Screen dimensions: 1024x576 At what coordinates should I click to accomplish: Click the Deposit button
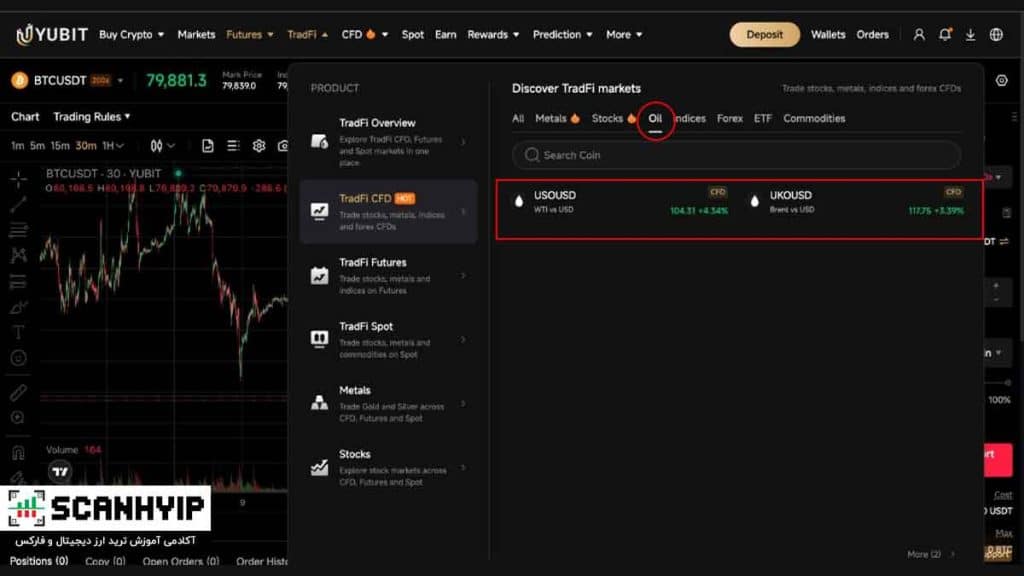[x=764, y=35]
